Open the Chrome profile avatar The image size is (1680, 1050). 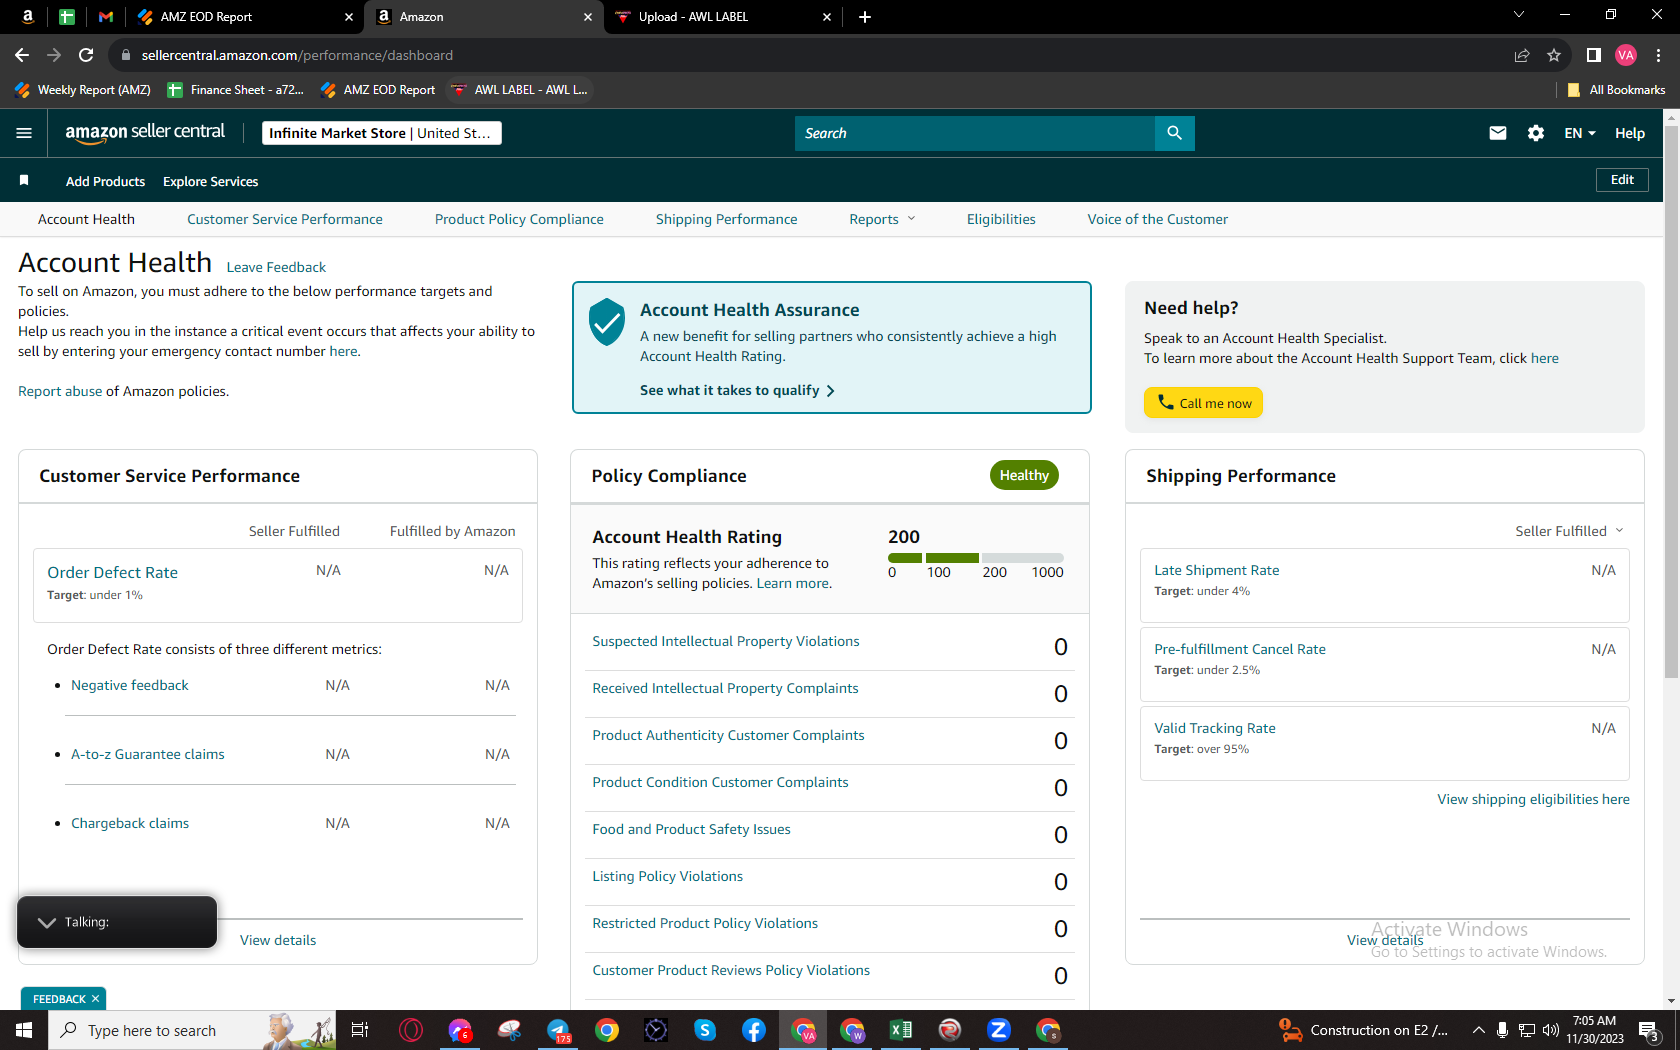1626,55
